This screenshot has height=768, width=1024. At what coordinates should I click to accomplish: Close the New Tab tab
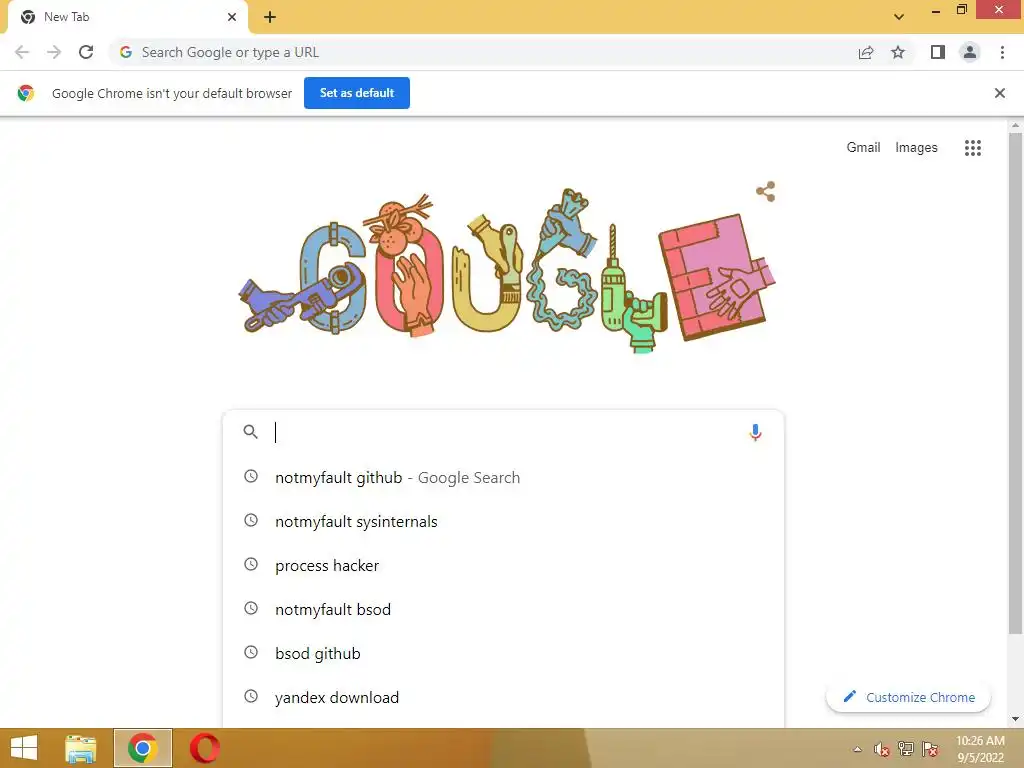[x=232, y=17]
